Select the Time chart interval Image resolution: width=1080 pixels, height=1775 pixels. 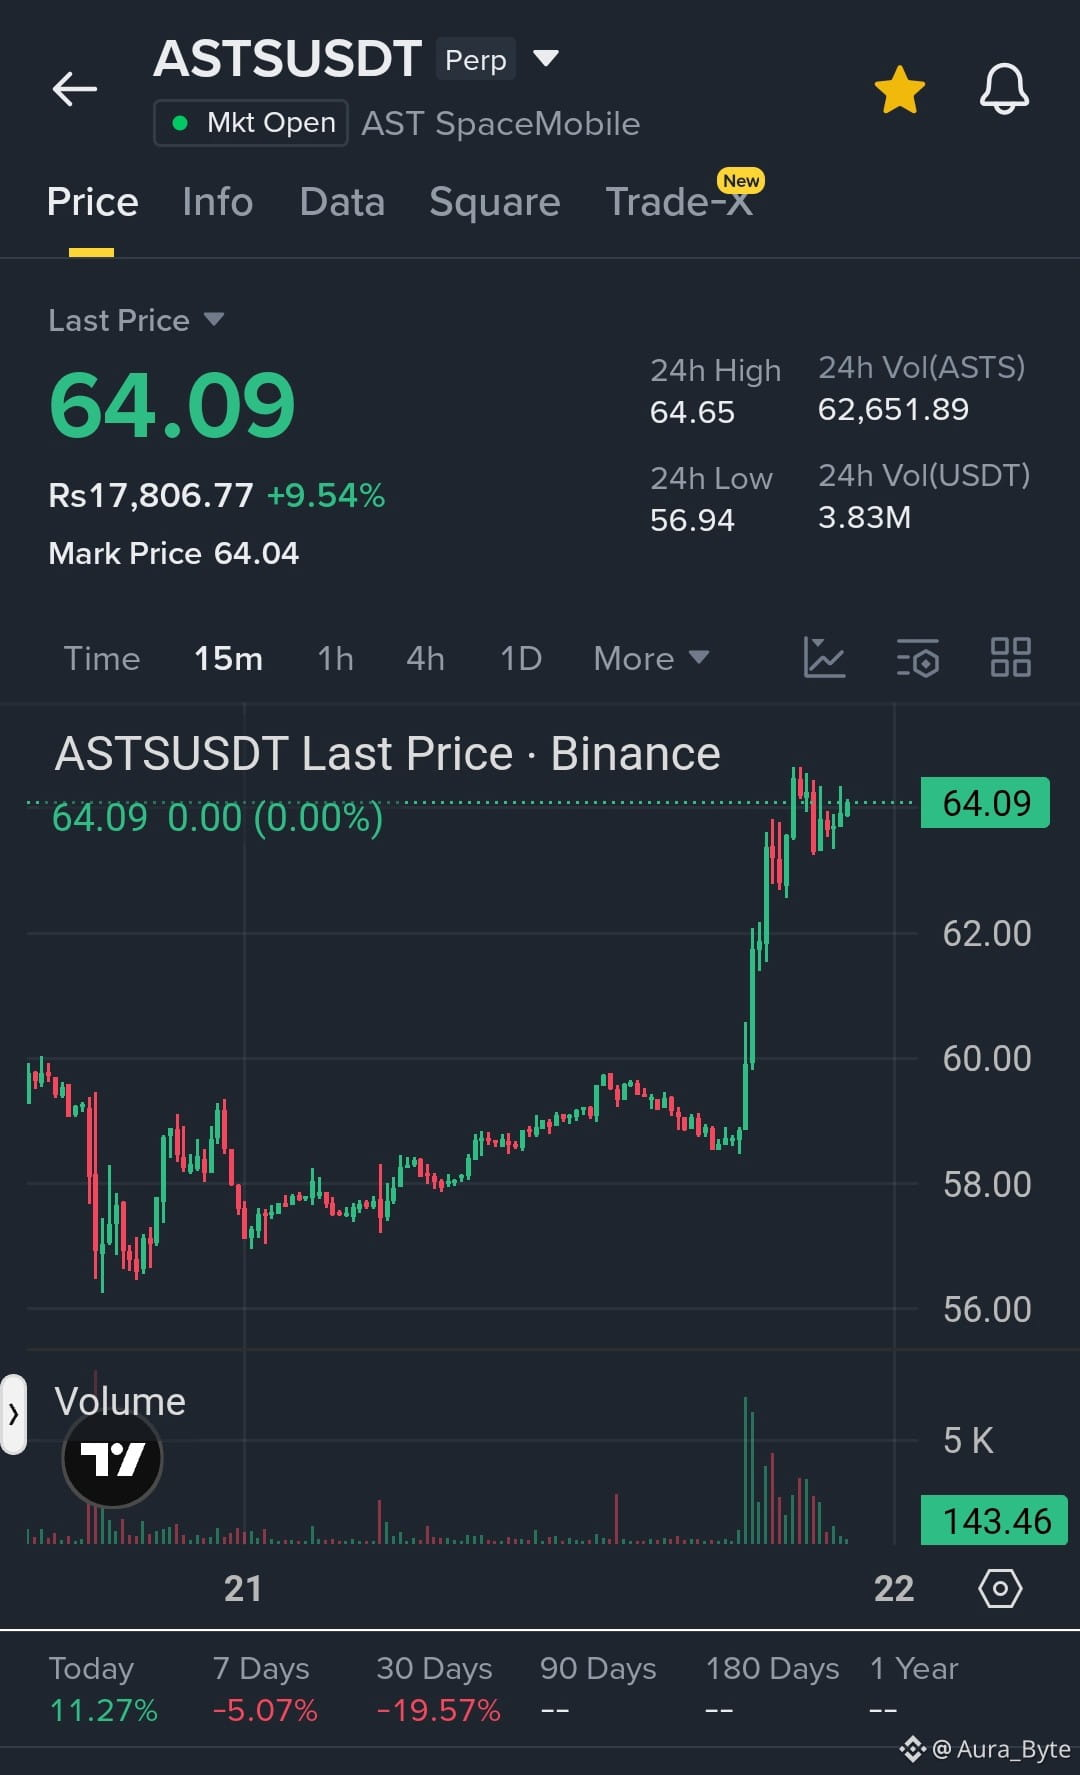pyautogui.click(x=102, y=658)
